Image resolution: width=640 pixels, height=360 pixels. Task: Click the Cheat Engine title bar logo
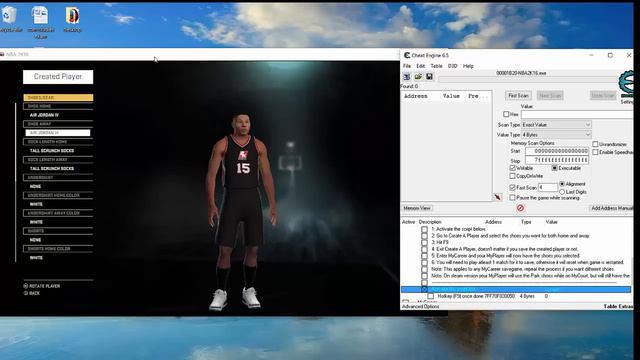pos(407,55)
